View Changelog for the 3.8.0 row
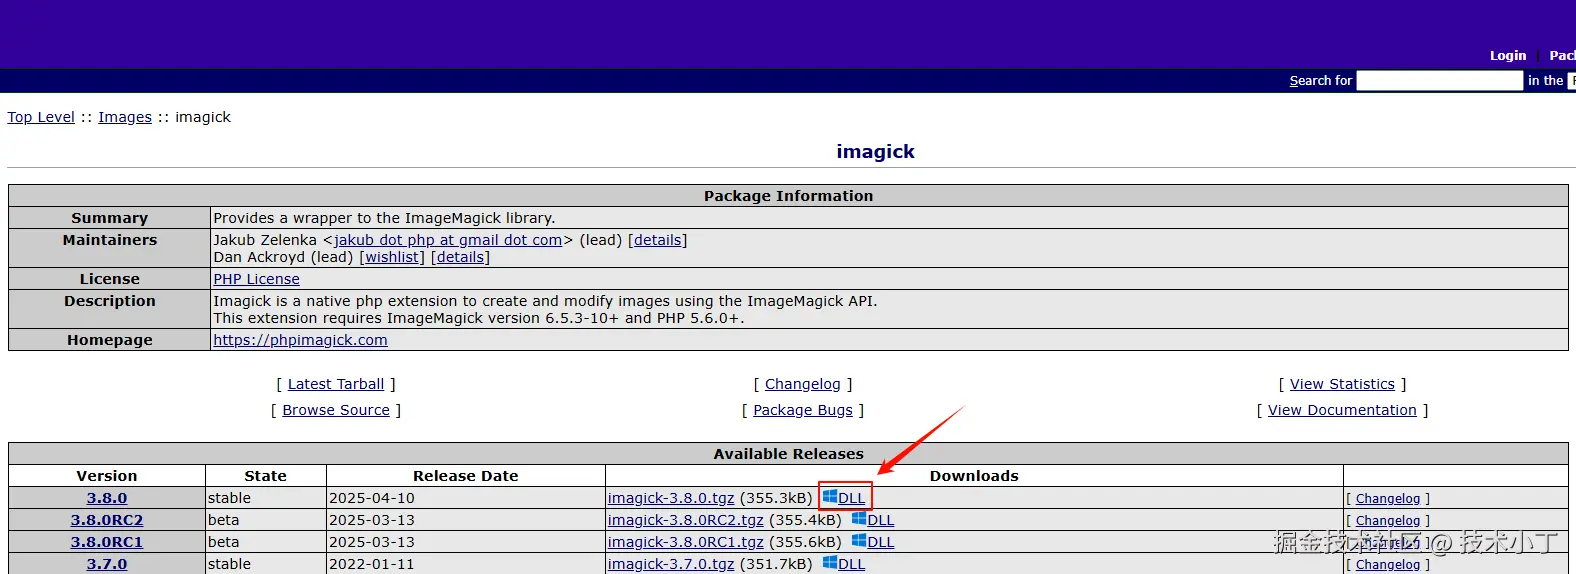 tap(1388, 499)
